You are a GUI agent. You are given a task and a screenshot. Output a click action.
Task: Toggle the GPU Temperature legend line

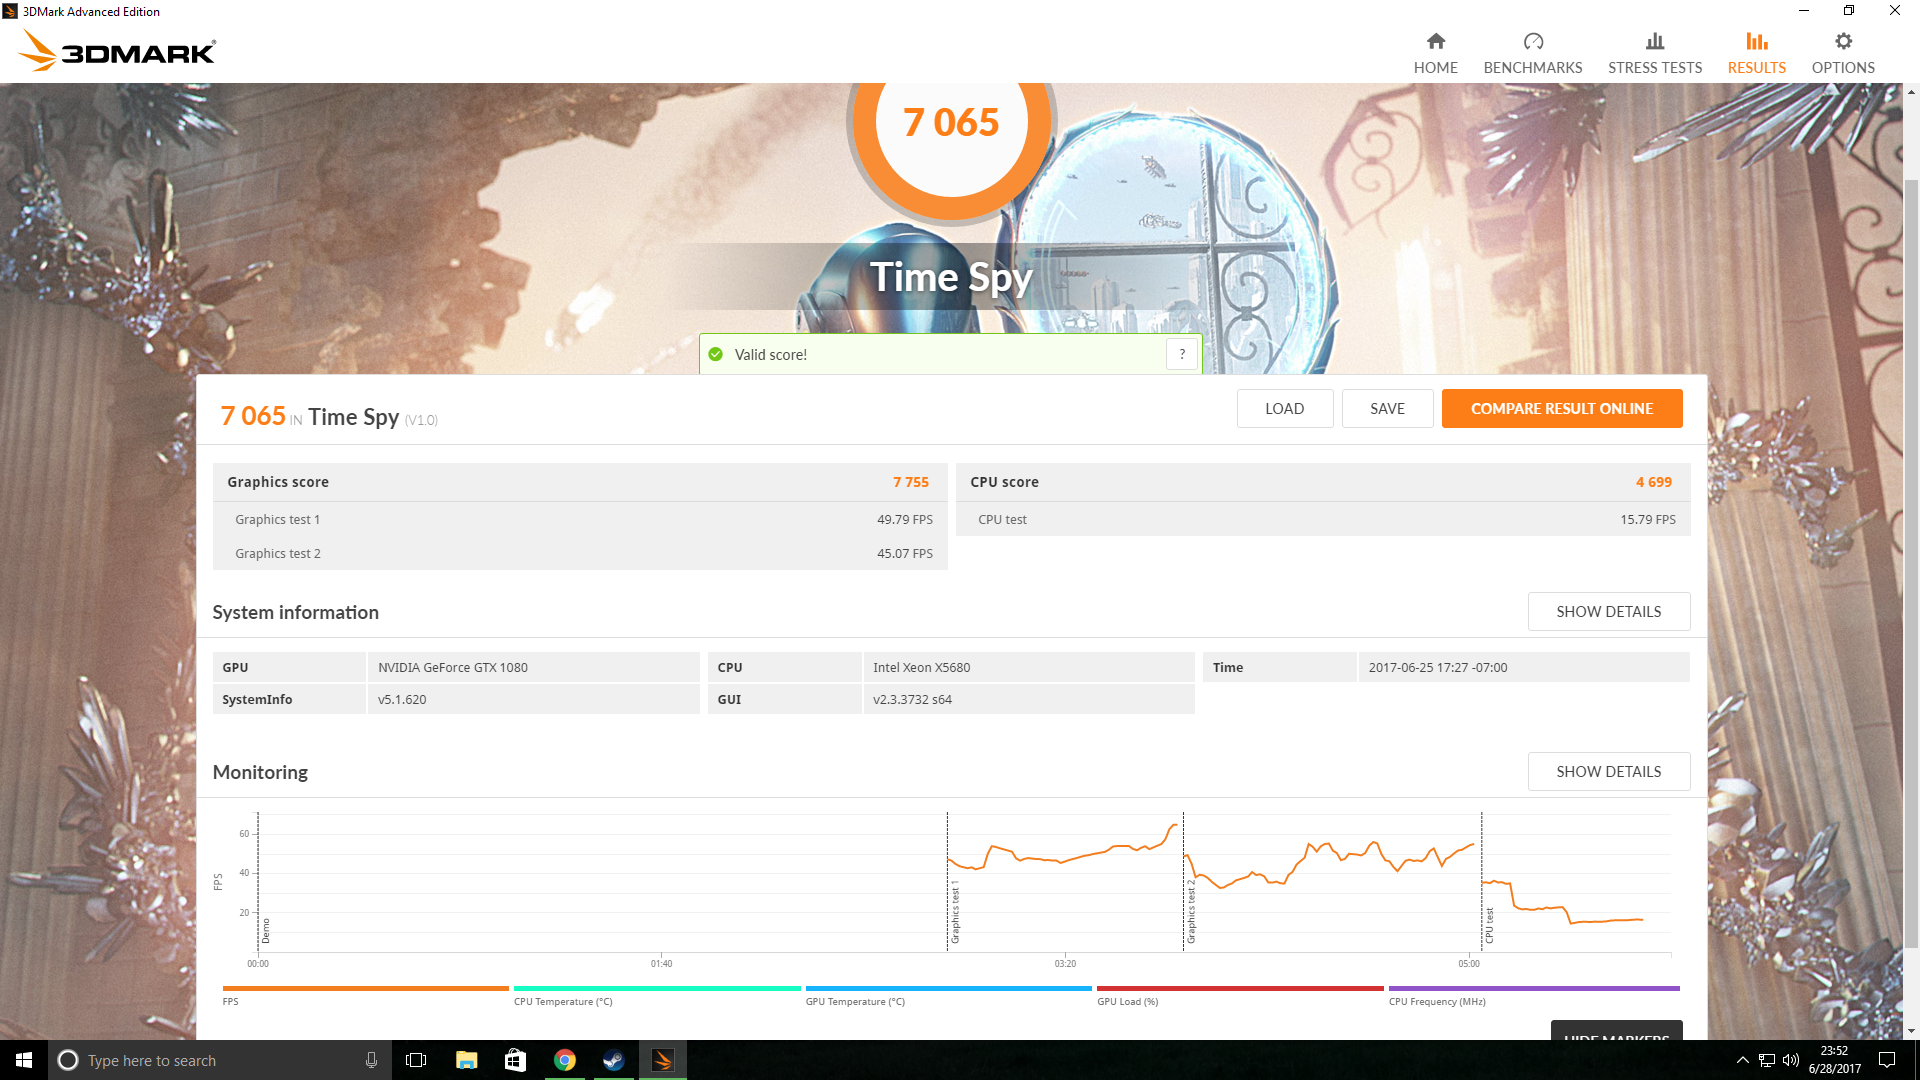948,994
